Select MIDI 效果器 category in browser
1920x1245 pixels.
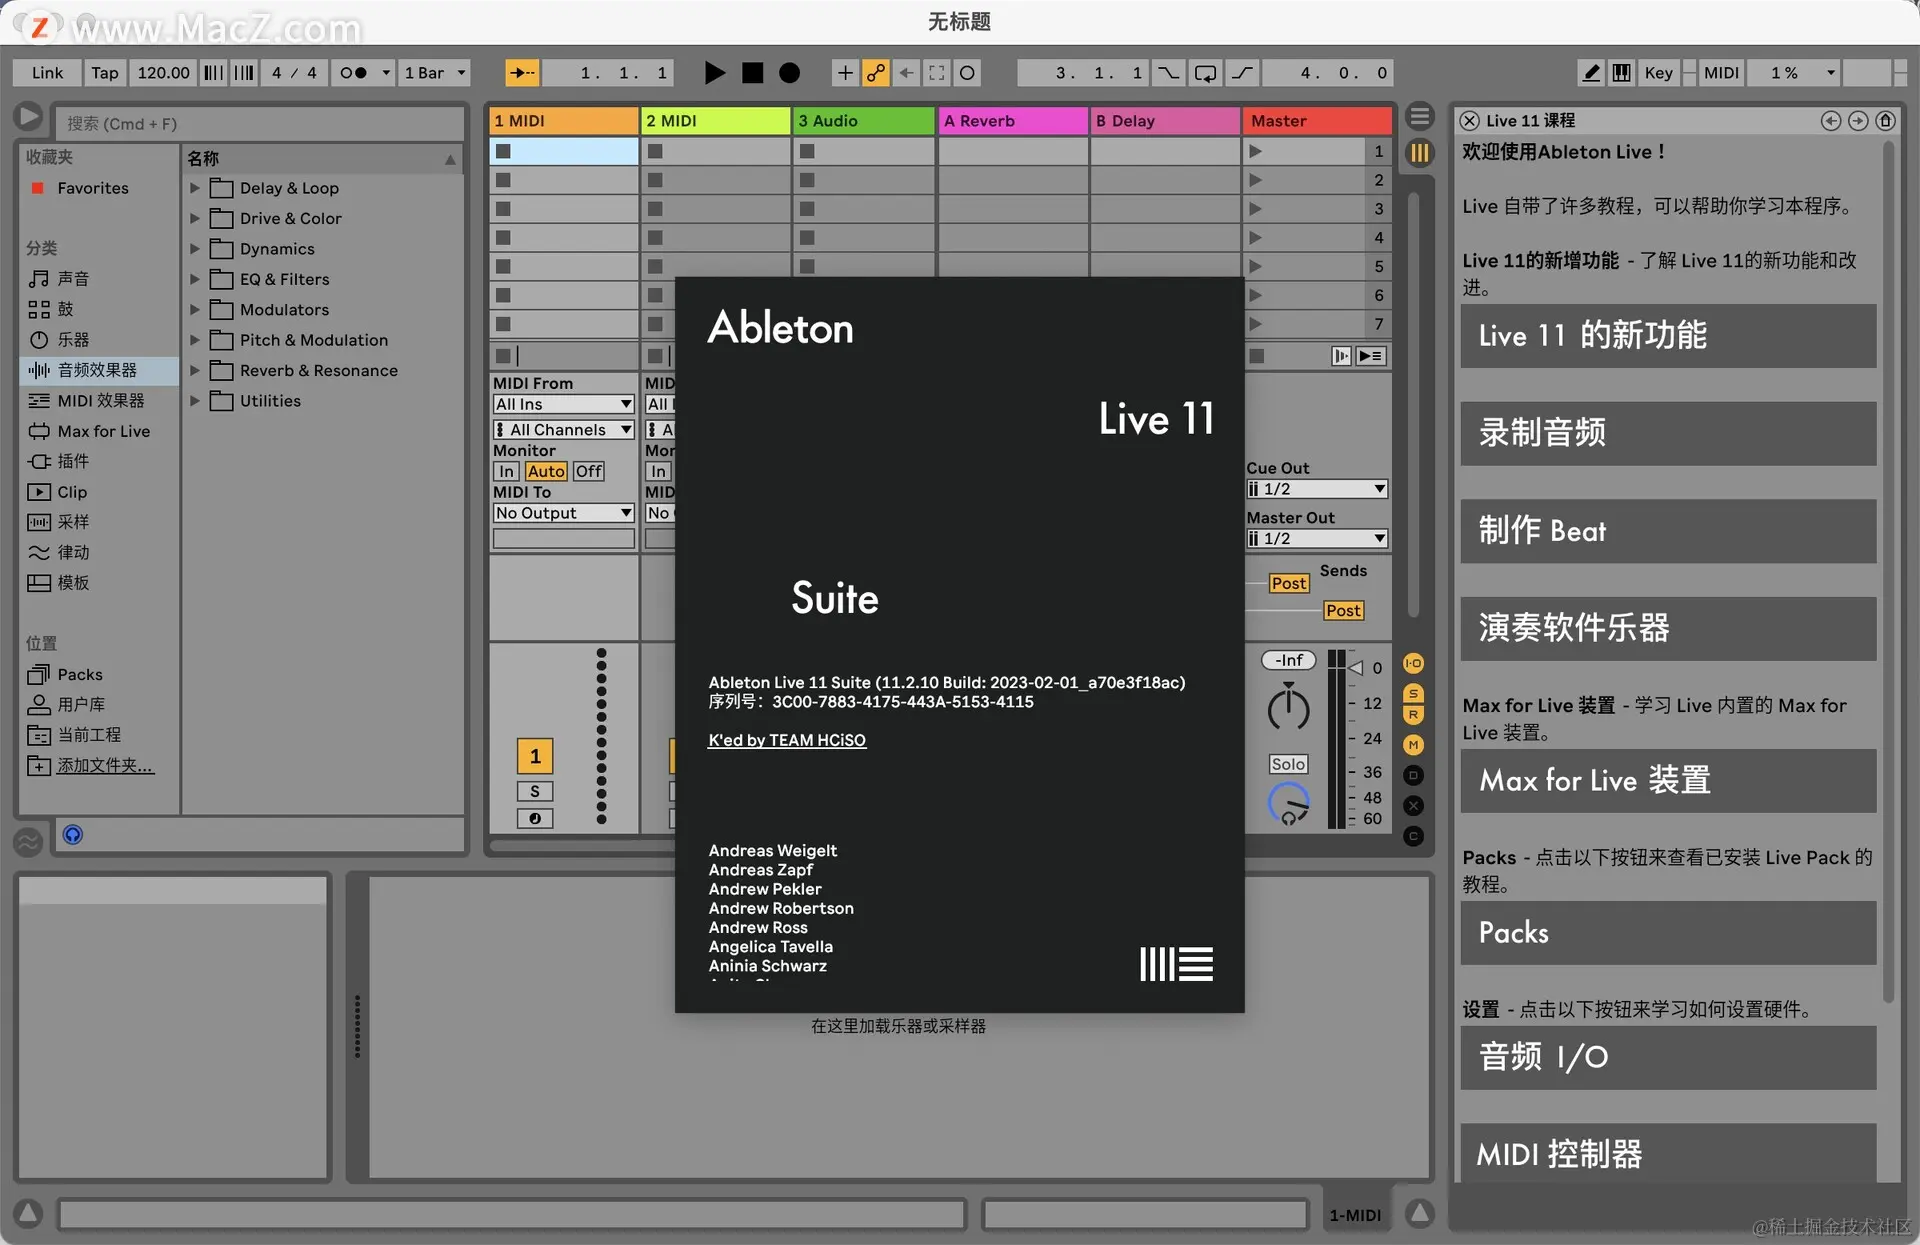pos(100,400)
